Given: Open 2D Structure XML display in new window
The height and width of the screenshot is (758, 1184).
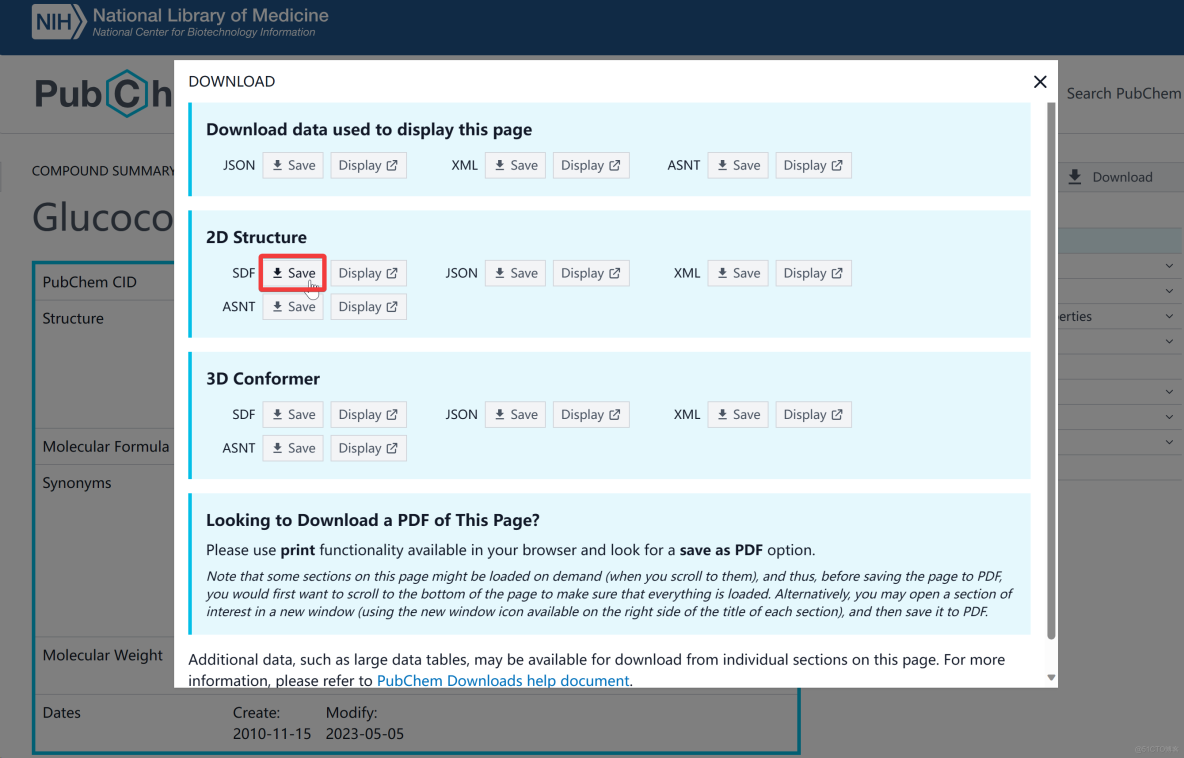Looking at the screenshot, I should (813, 272).
